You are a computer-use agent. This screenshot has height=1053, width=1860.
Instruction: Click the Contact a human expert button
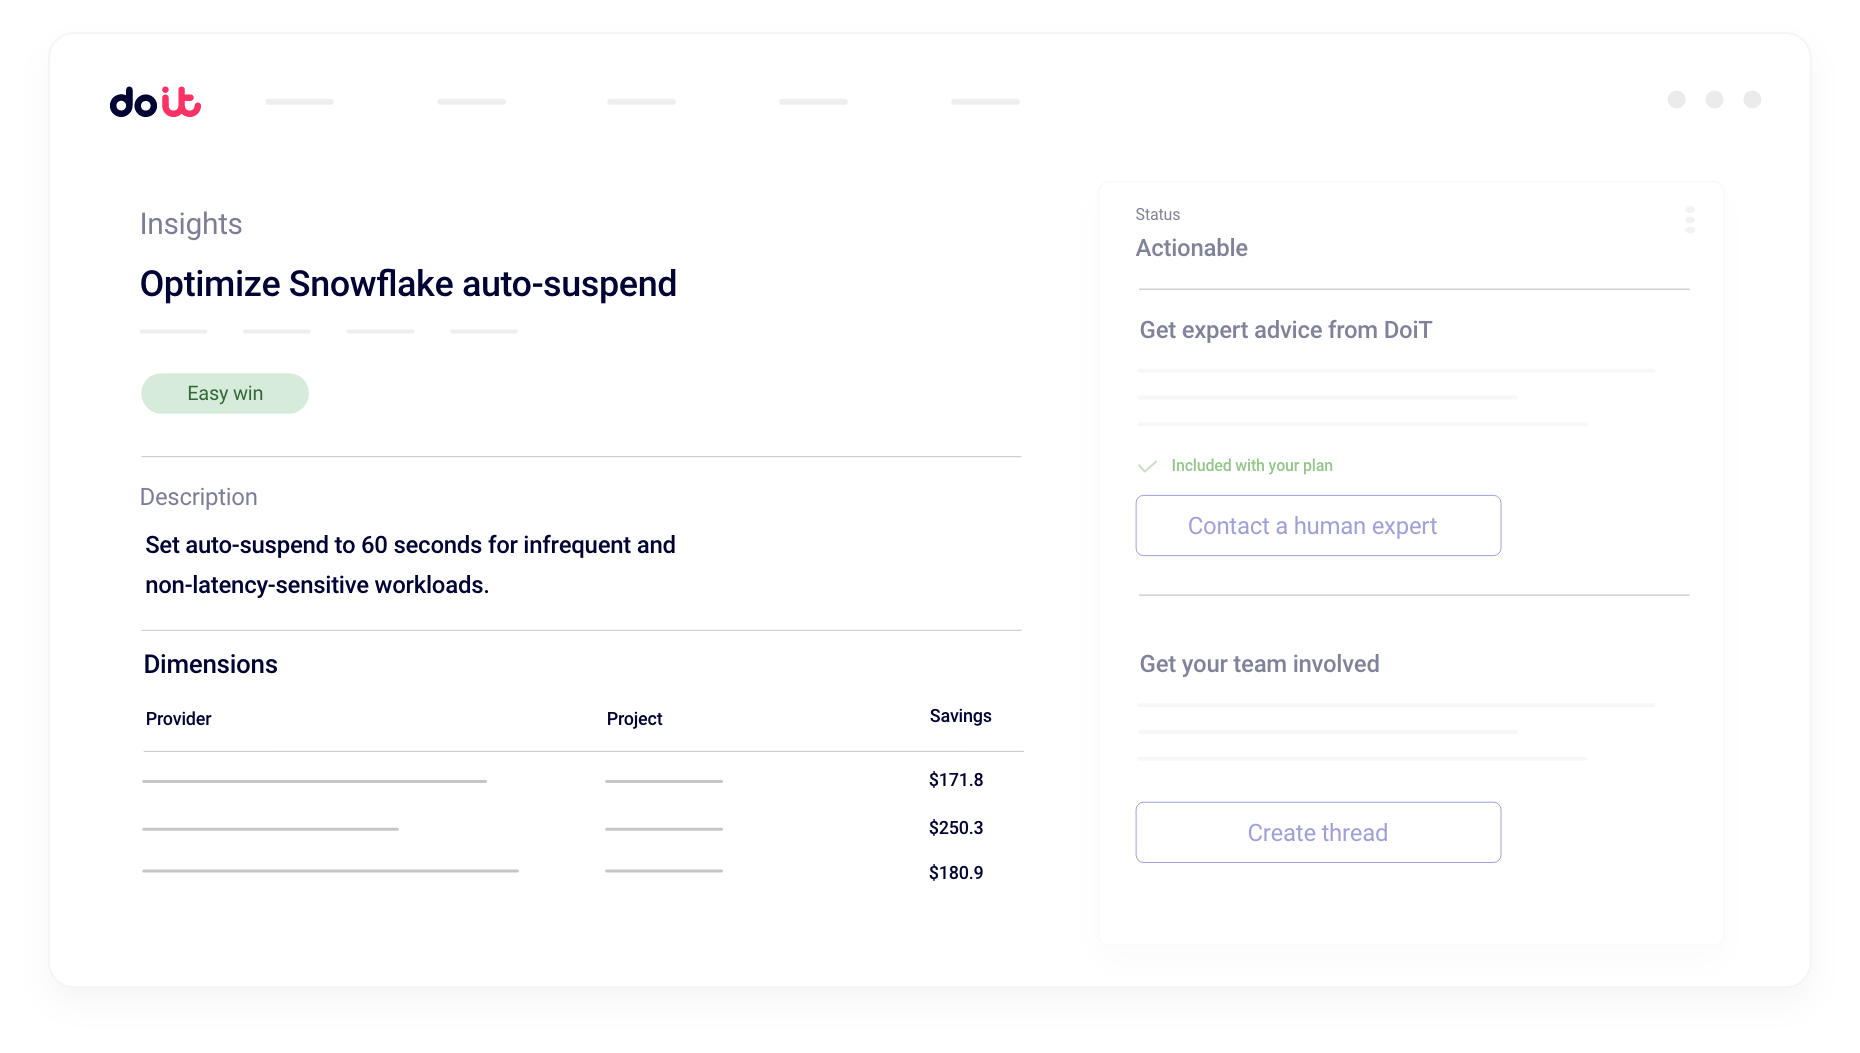(1317, 526)
